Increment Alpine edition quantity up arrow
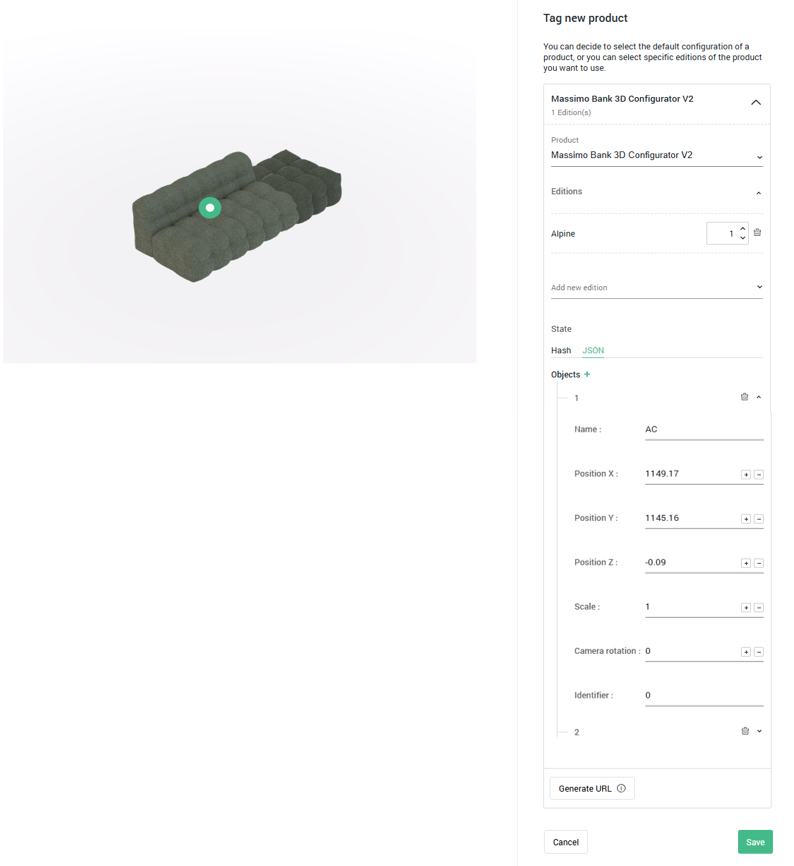 click(x=743, y=229)
